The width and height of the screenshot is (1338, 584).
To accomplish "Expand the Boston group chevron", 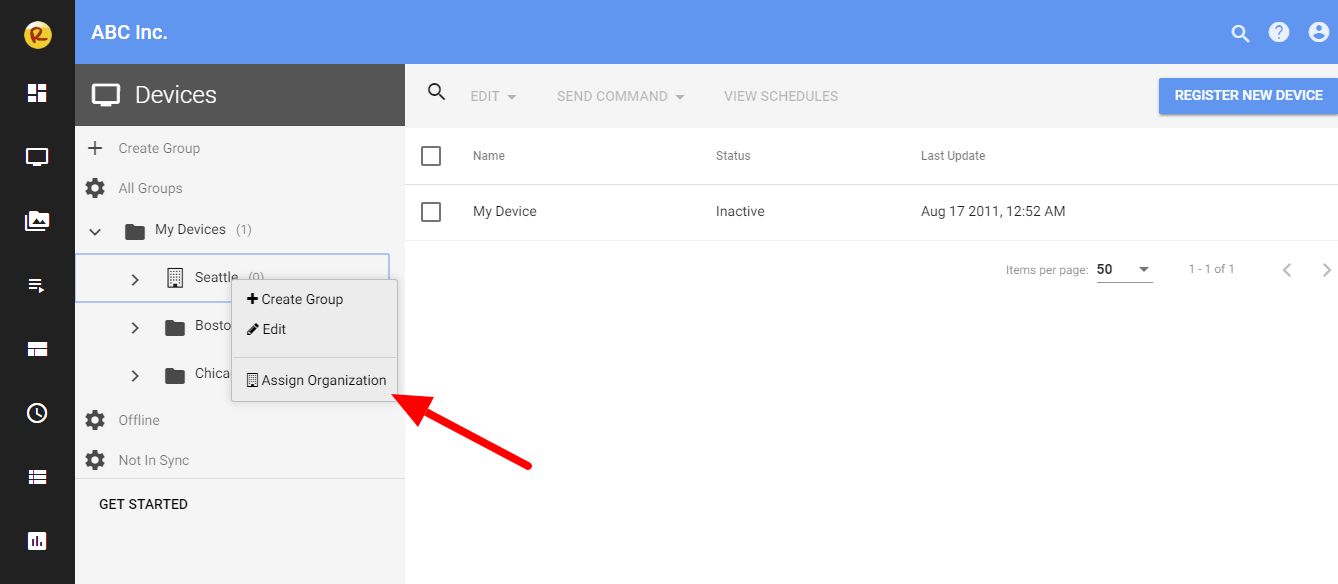I will [135, 327].
